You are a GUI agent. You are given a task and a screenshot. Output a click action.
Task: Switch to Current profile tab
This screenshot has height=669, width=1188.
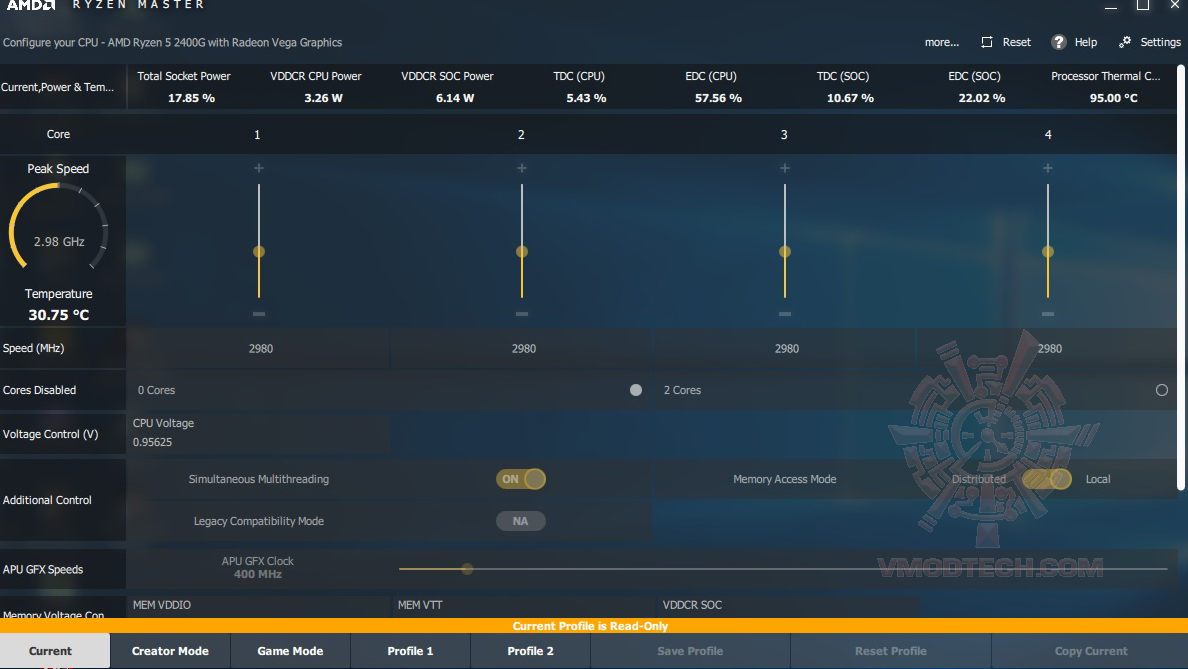point(55,651)
